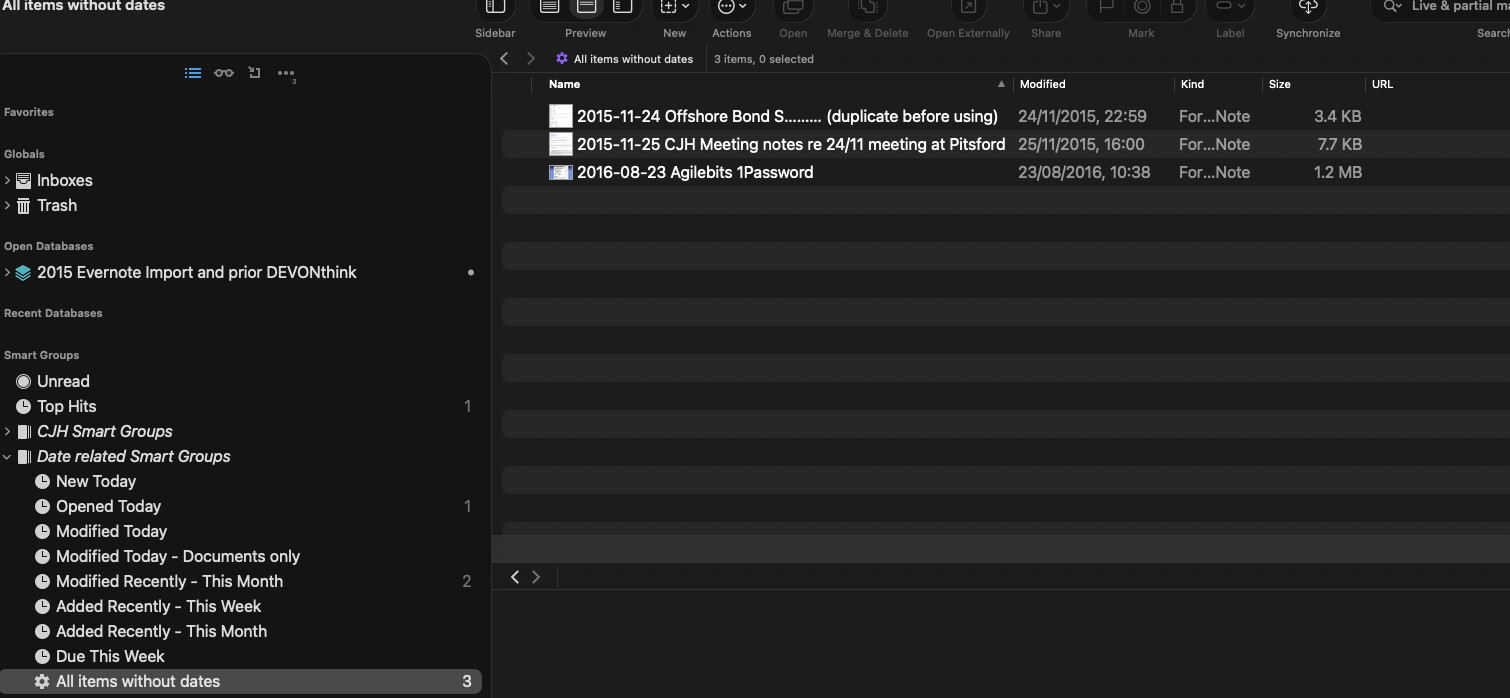Select the Top Hits smart group
Viewport: 1510px width, 698px height.
[66, 407]
